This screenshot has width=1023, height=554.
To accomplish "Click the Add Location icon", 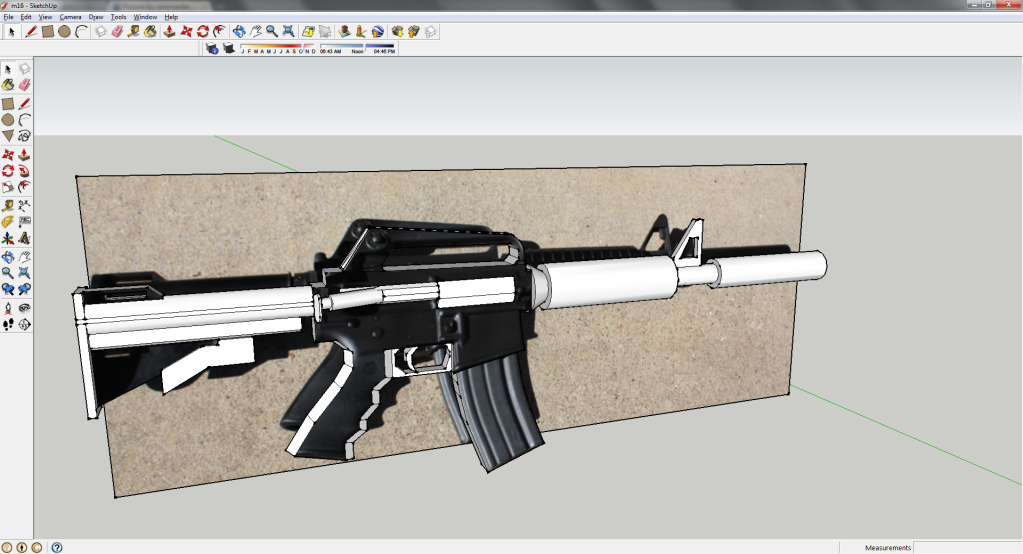I will (x=308, y=31).
